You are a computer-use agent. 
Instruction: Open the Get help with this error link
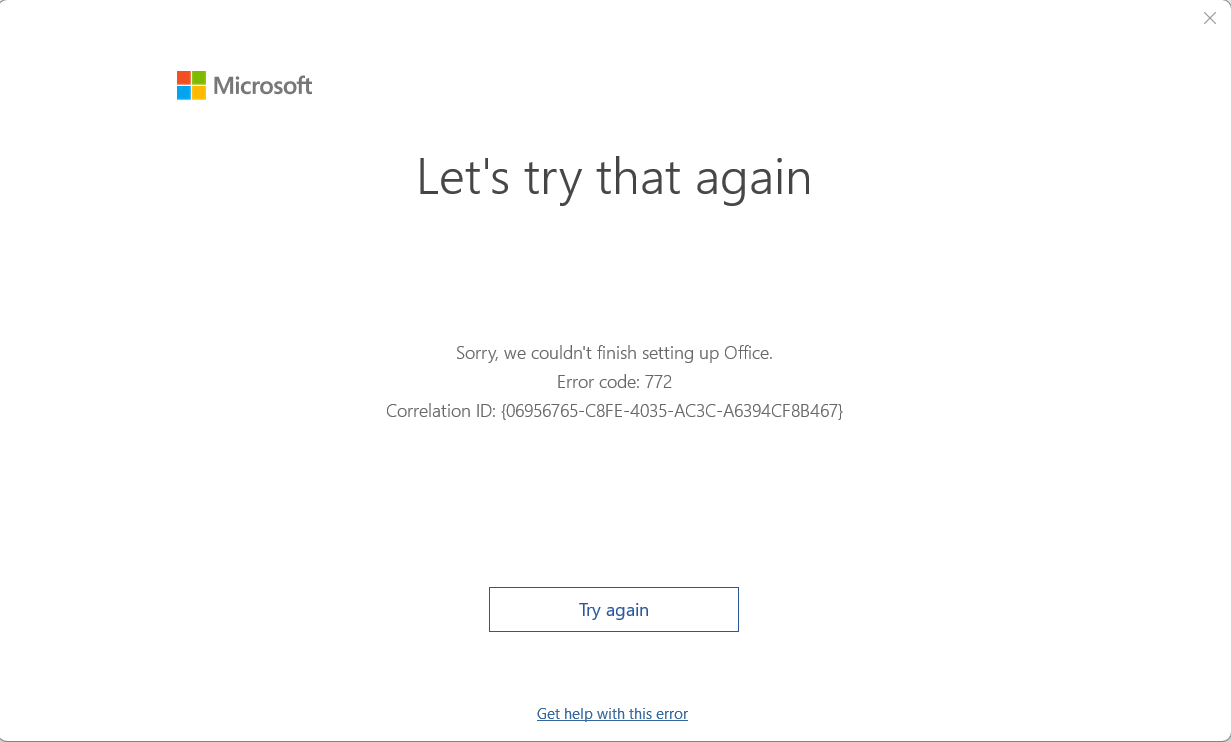[x=612, y=713]
